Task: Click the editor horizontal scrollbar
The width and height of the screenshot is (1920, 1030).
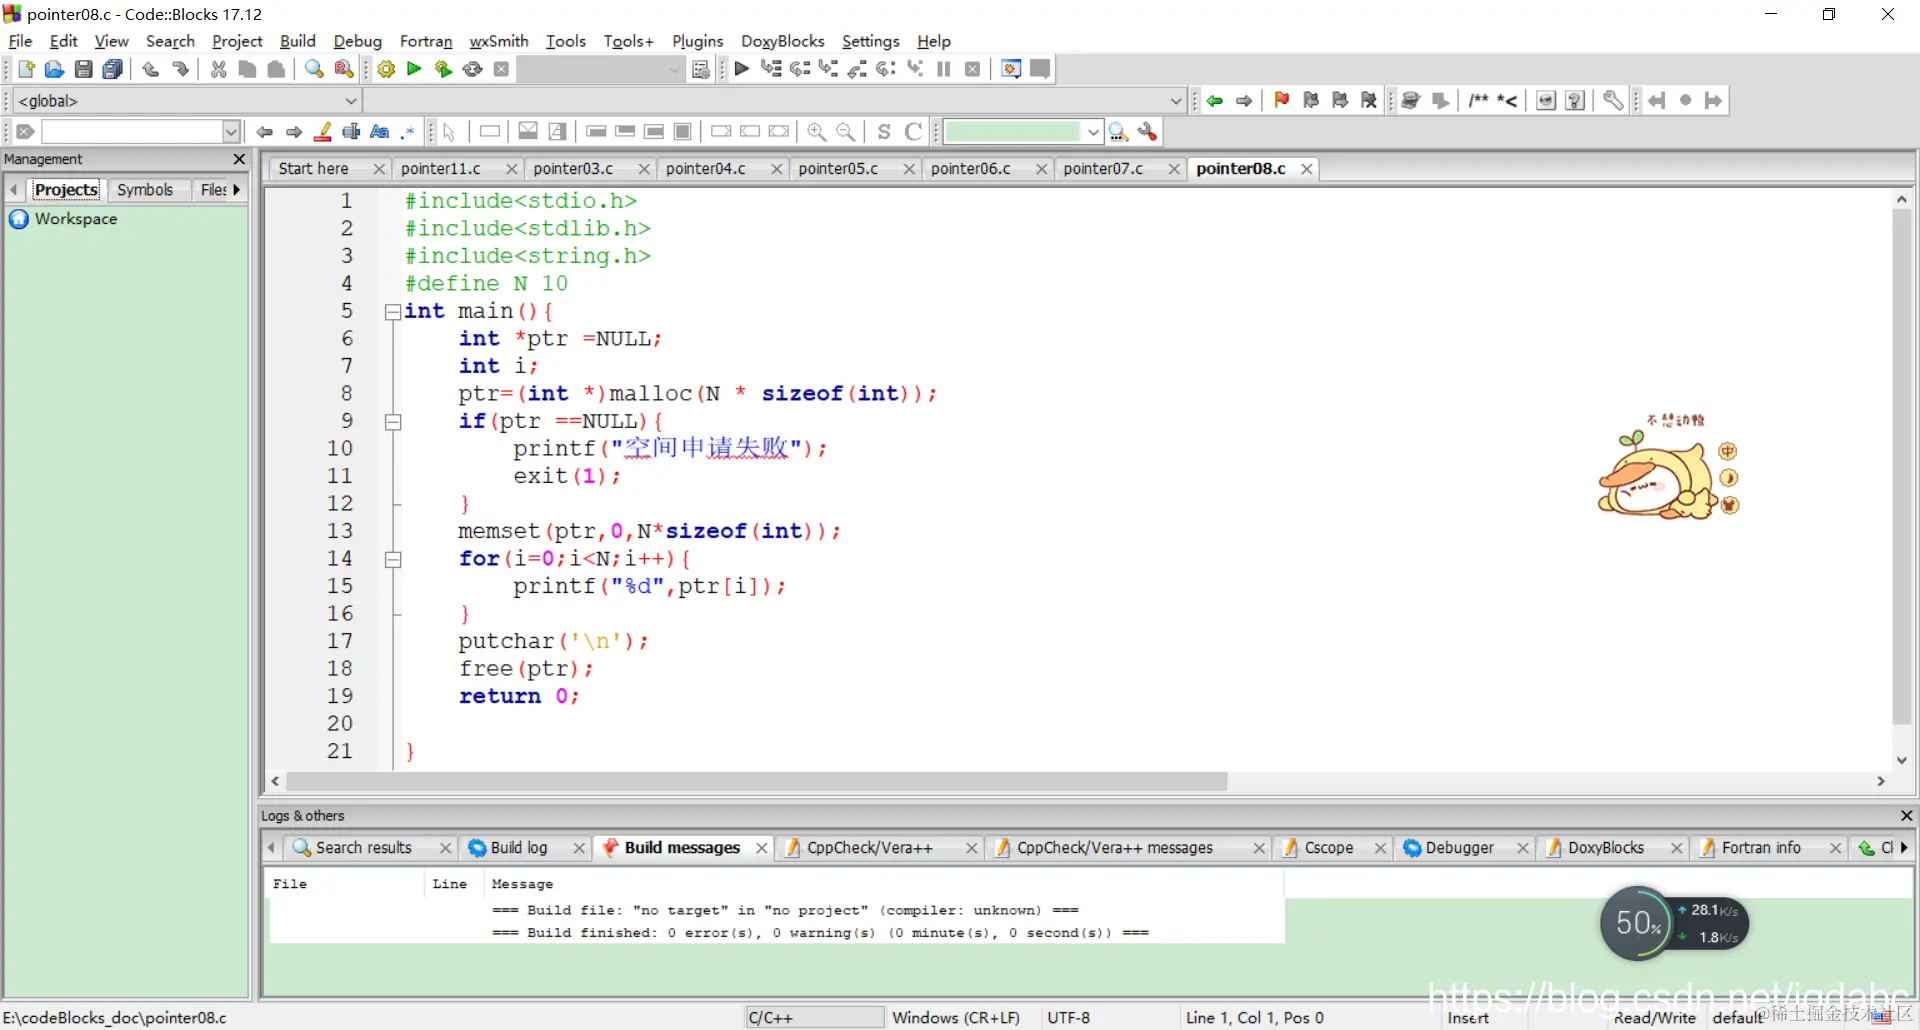Action: 755,781
